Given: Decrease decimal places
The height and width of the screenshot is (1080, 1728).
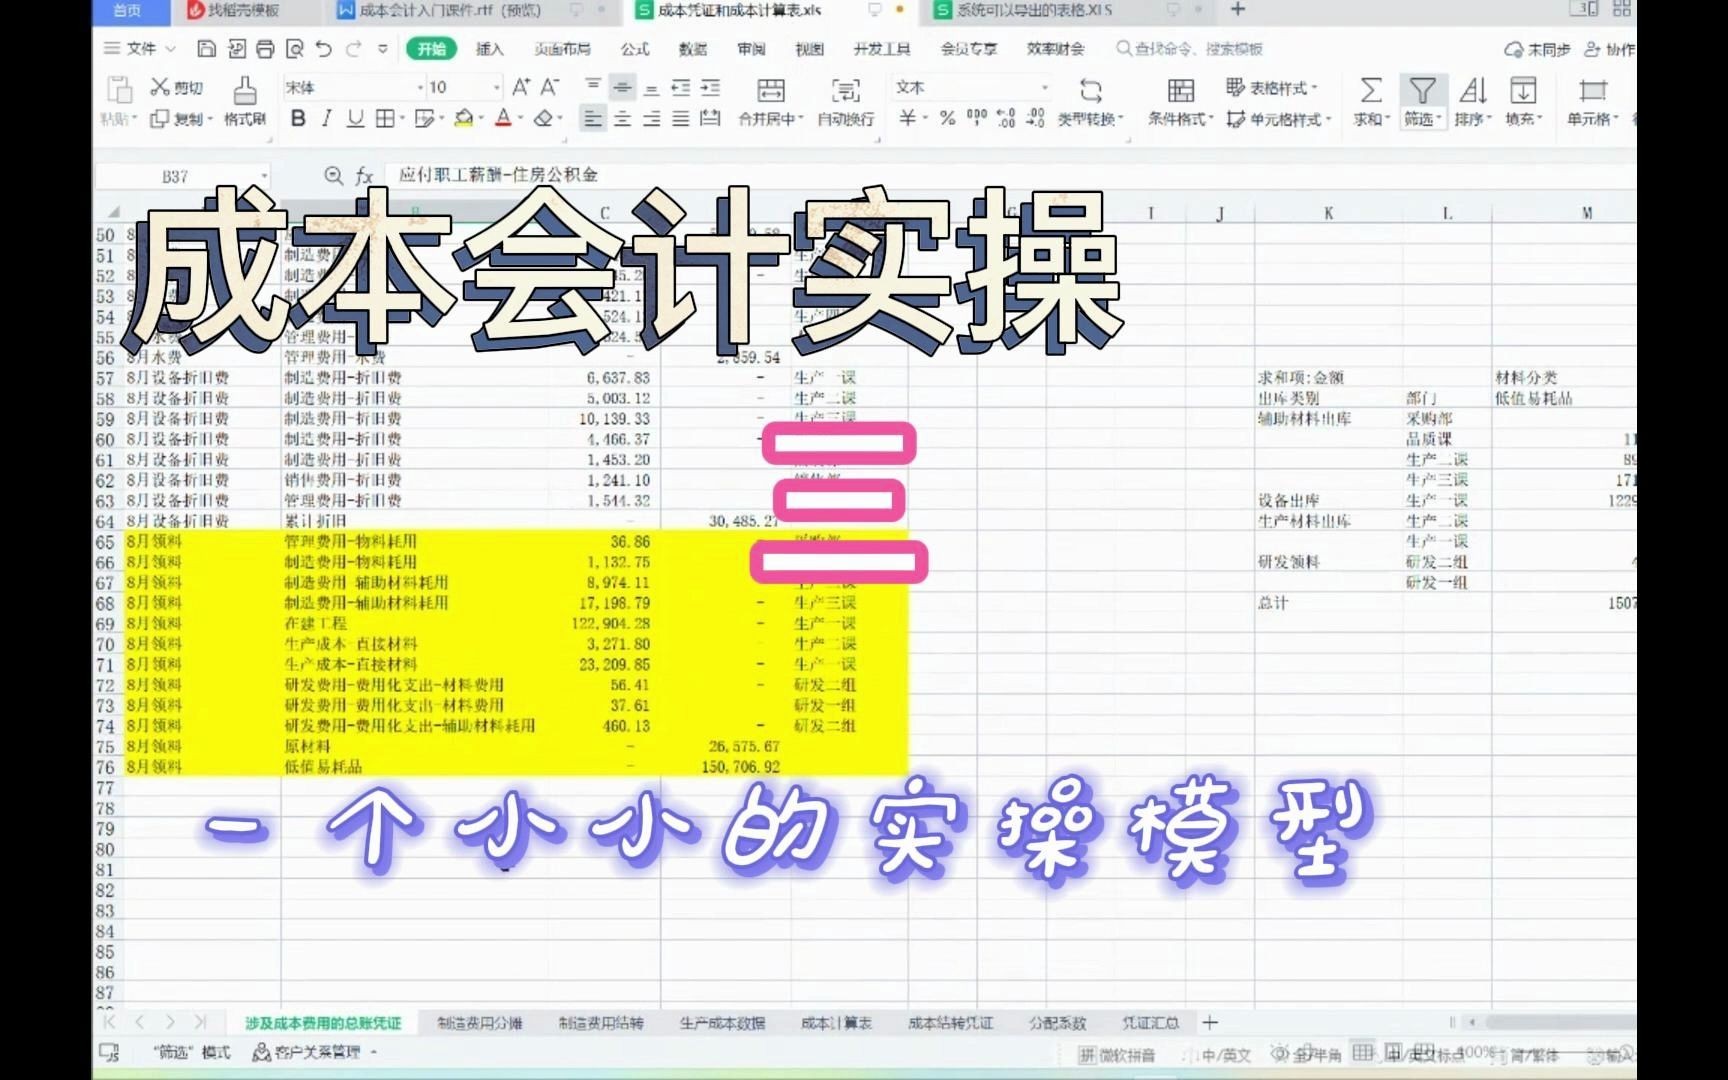Looking at the screenshot, I should pos(1036,119).
